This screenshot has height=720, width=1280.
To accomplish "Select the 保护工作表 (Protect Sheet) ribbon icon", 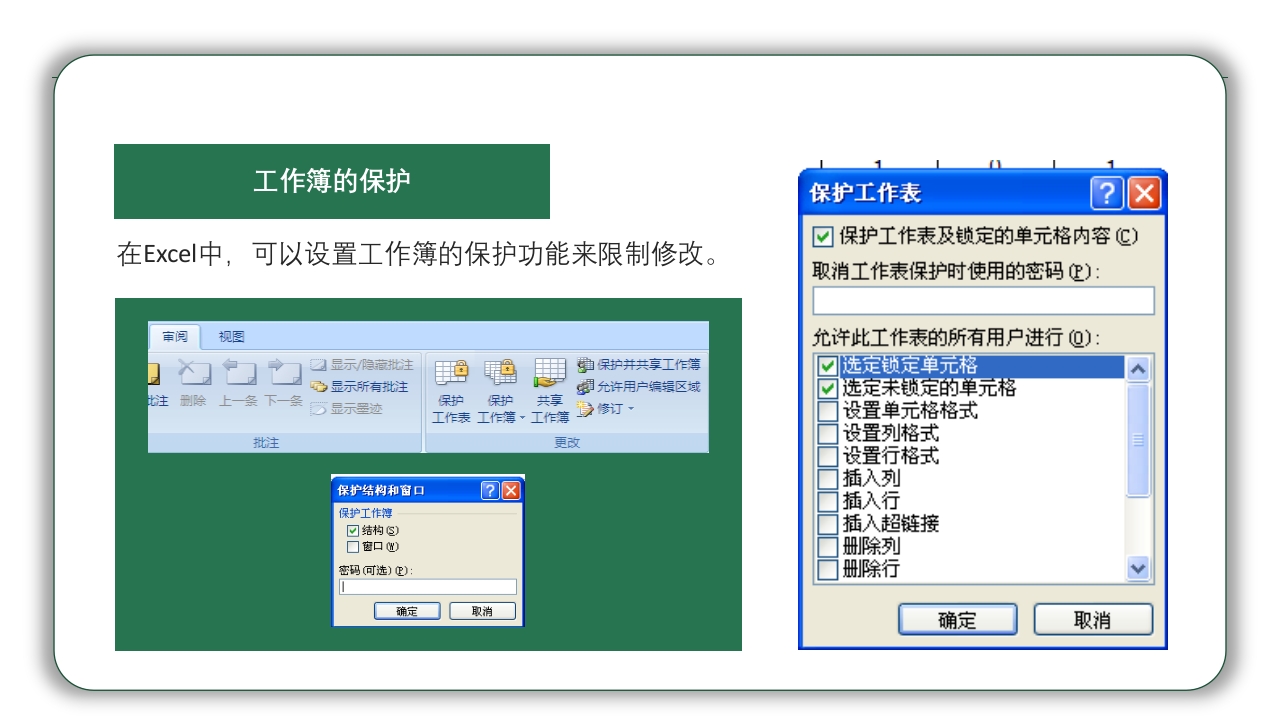I will tap(451, 371).
